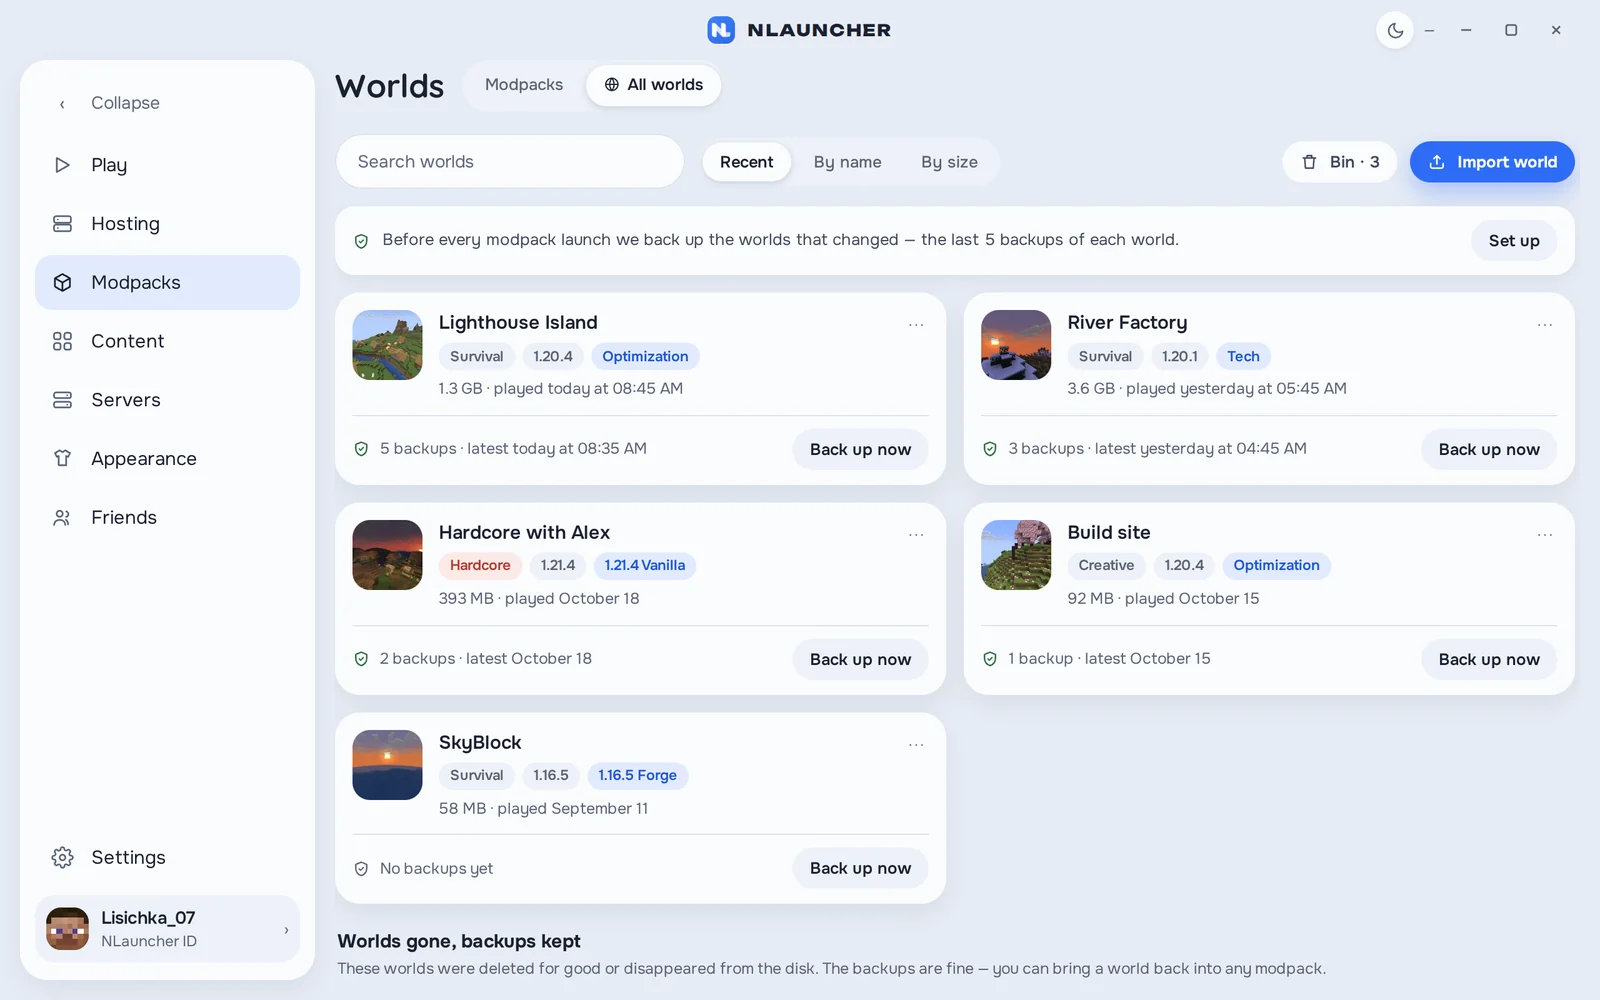Screen dimensions: 1600x1000
Task: Back up SkyBlock now
Action: coord(860,869)
